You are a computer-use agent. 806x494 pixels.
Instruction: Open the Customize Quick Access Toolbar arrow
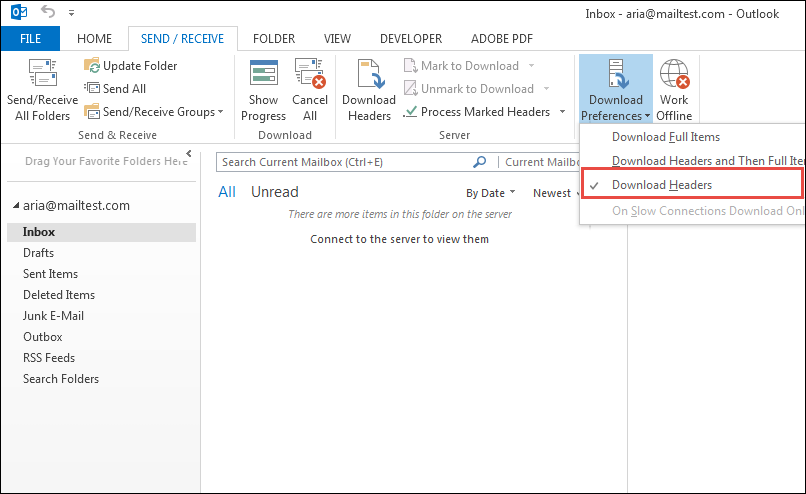point(71,13)
